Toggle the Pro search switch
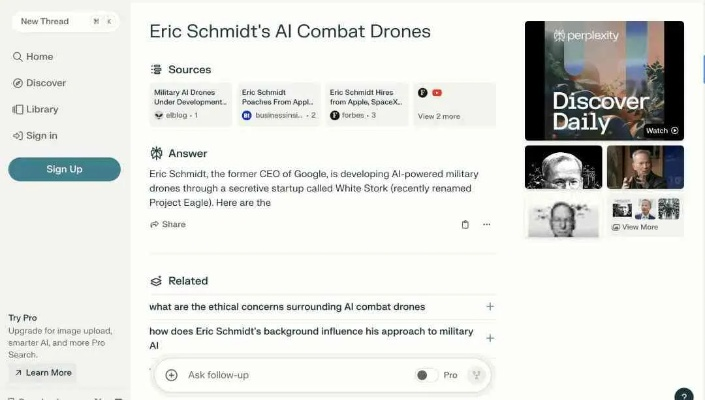The width and height of the screenshot is (705, 400). pyautogui.click(x=424, y=375)
